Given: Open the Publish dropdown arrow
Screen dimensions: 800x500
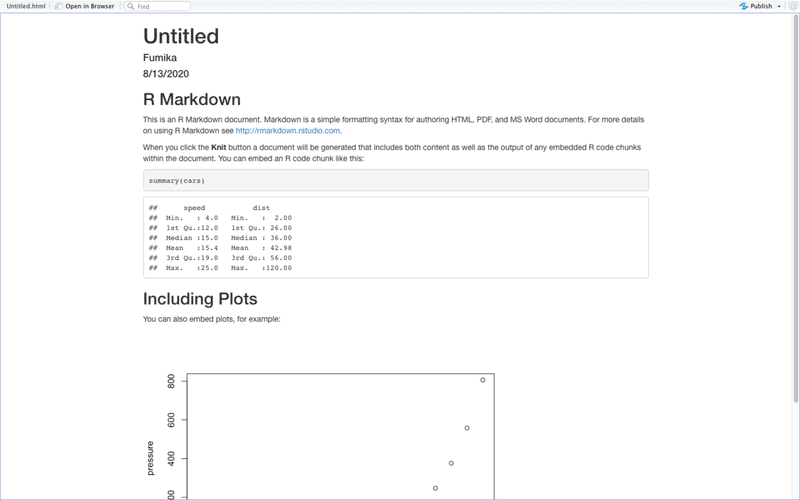Looking at the screenshot, I should coord(778,6).
